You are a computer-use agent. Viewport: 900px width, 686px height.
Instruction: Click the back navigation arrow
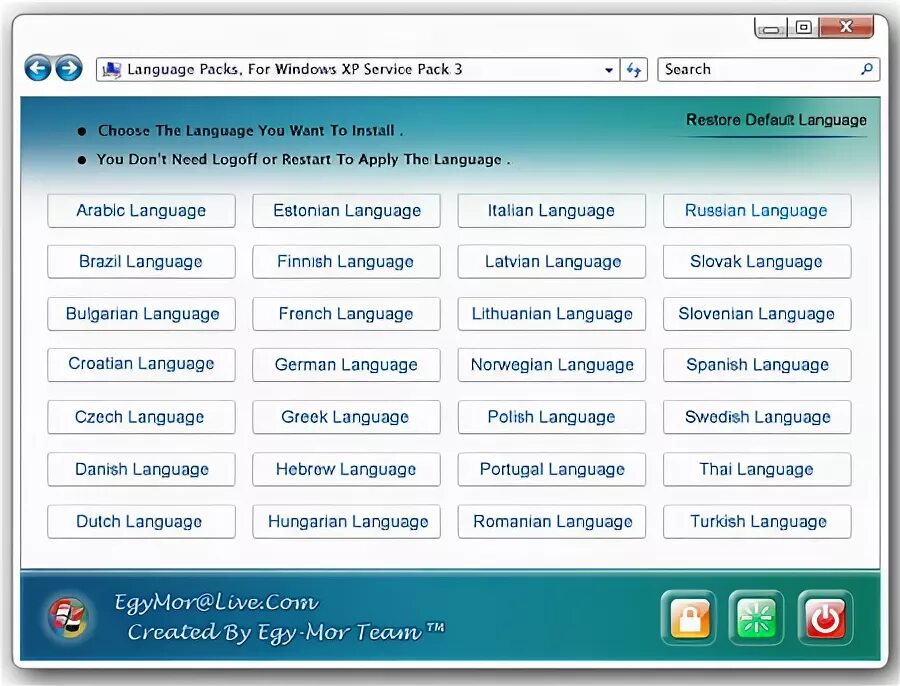pos(38,68)
